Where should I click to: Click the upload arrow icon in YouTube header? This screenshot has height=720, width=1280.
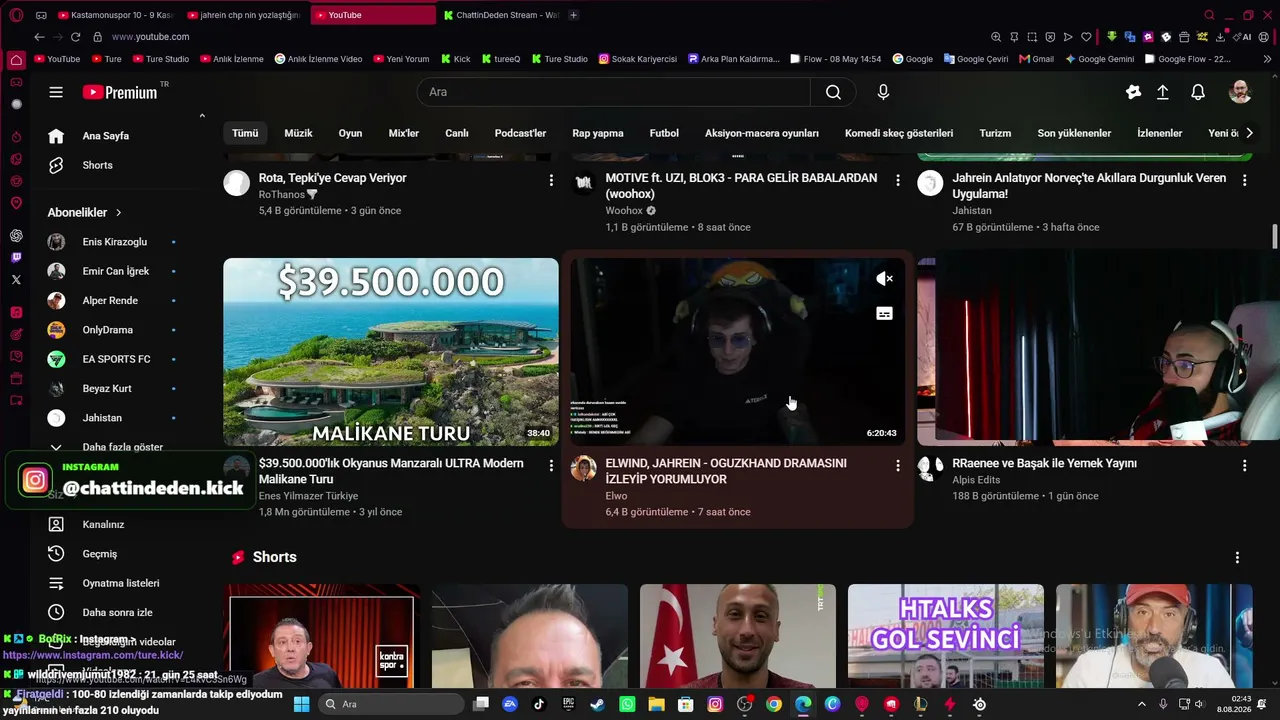coord(1163,92)
